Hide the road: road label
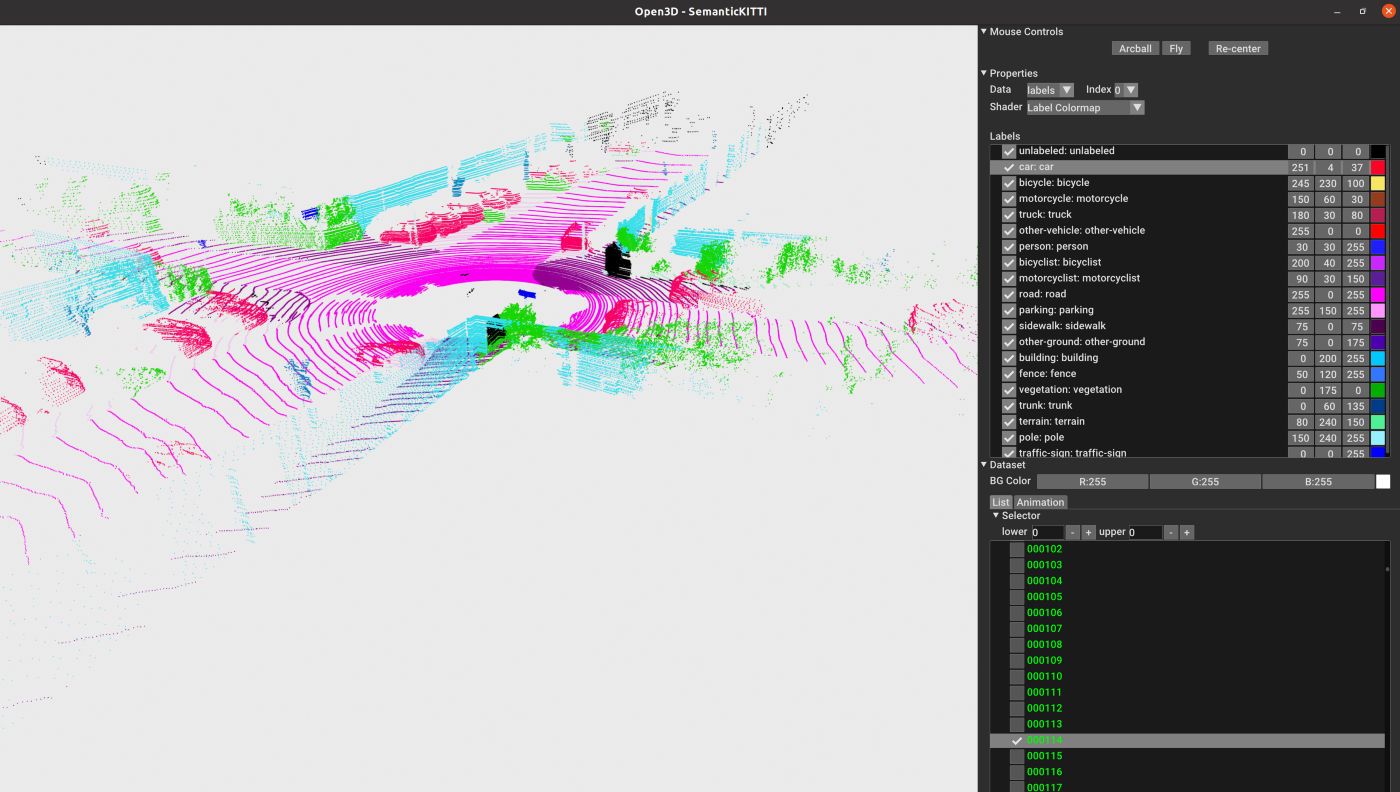 [1008, 294]
